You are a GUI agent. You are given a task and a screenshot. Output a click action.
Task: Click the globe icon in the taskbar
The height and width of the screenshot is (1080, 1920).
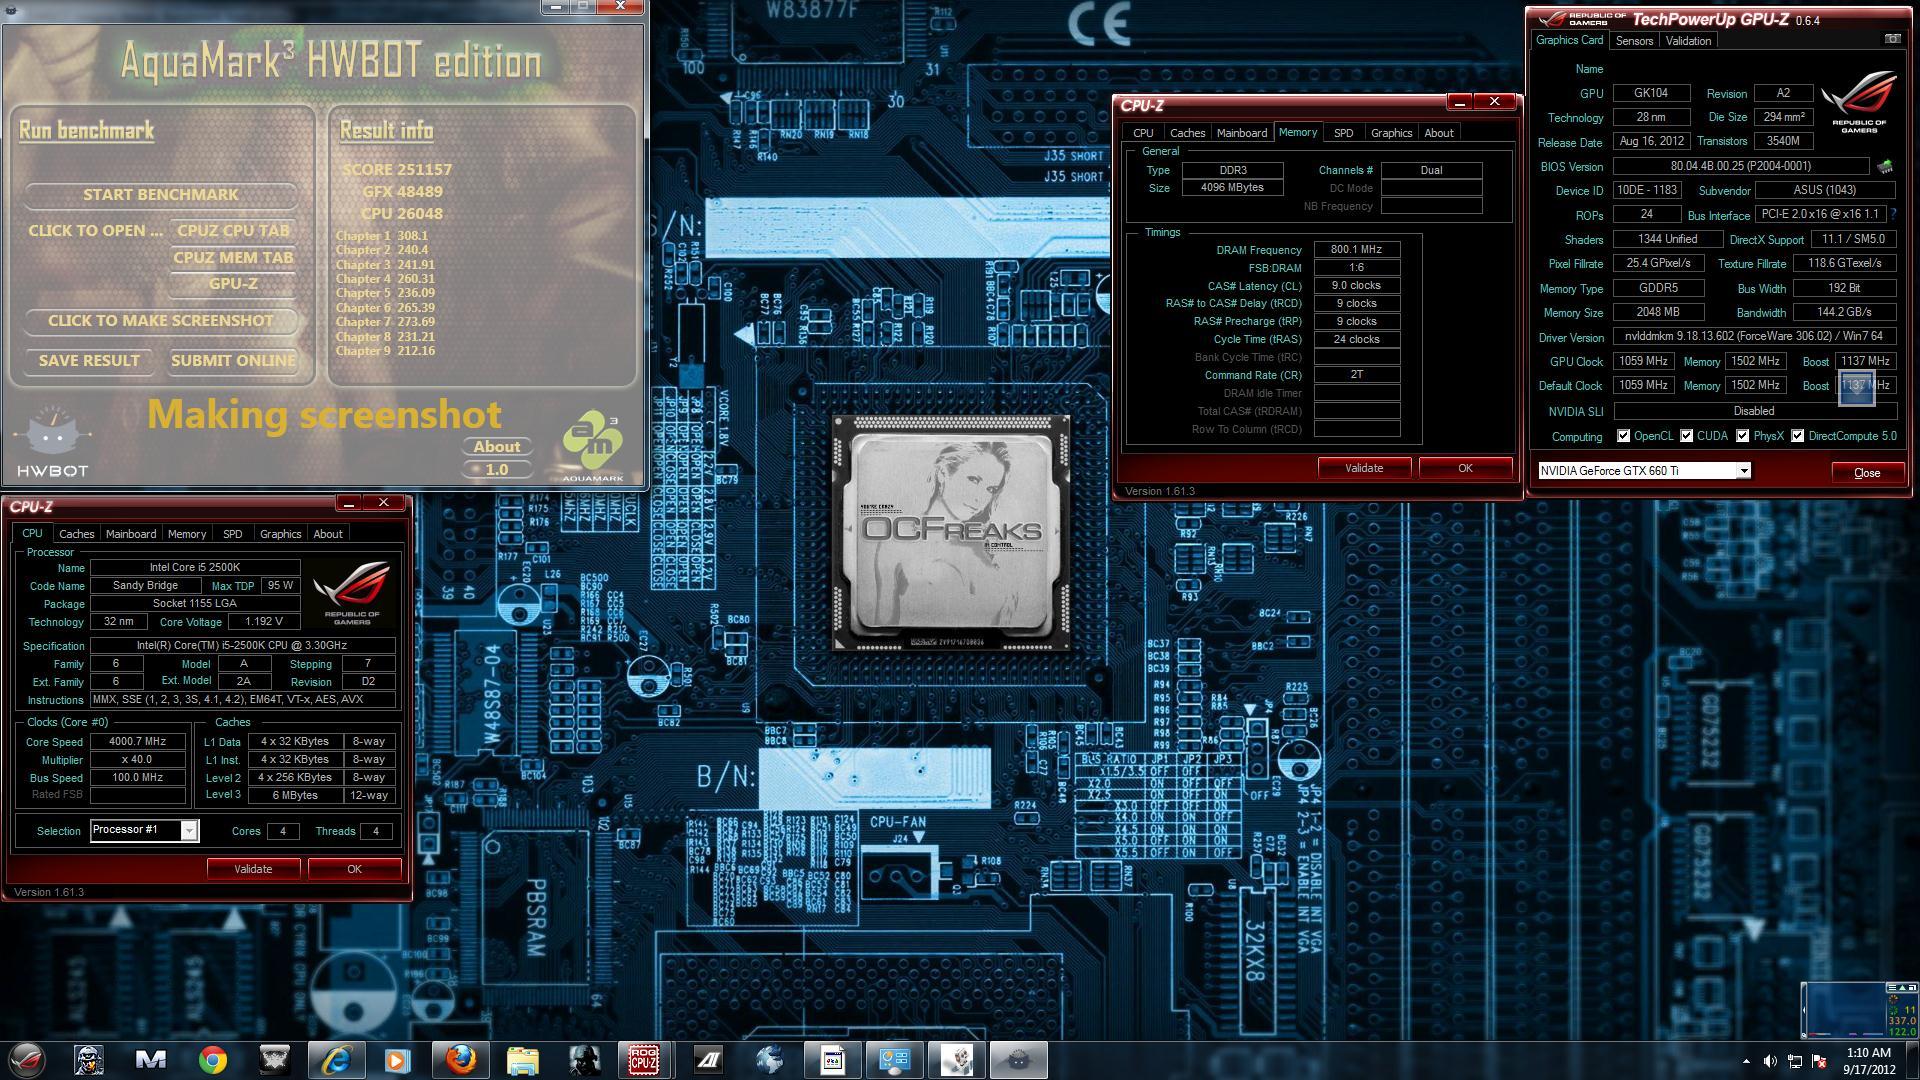pos(770,1060)
